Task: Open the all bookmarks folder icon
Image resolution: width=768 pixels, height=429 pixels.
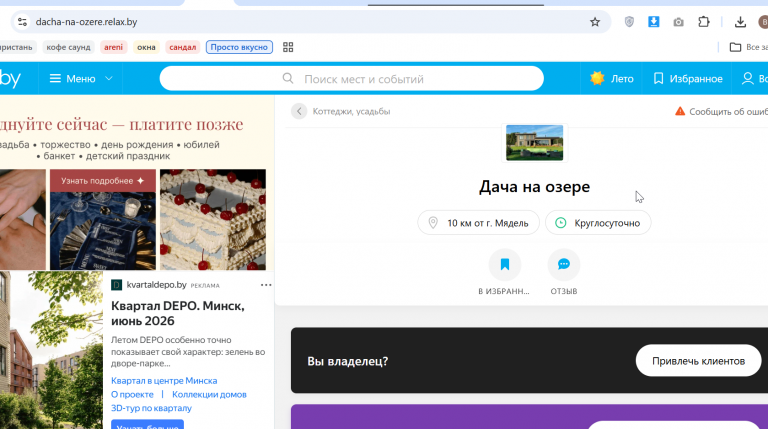Action: tap(735, 47)
